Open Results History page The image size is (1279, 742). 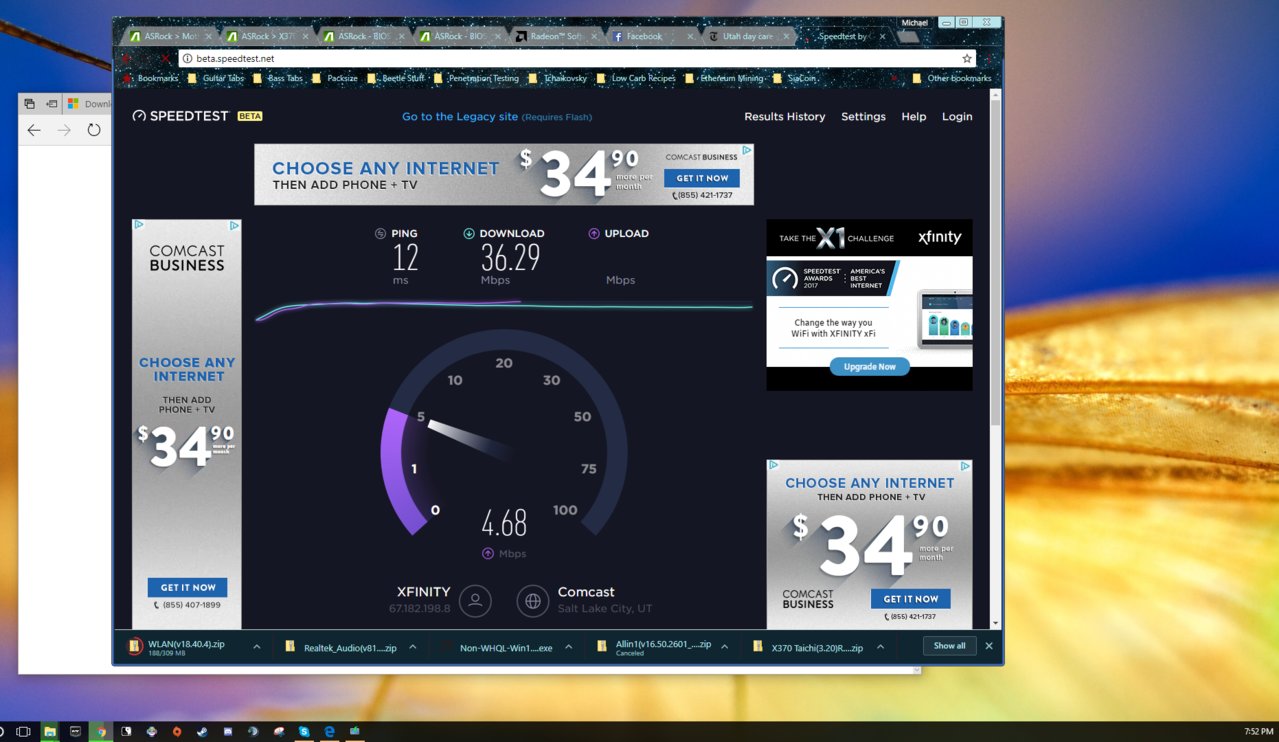[x=785, y=117]
